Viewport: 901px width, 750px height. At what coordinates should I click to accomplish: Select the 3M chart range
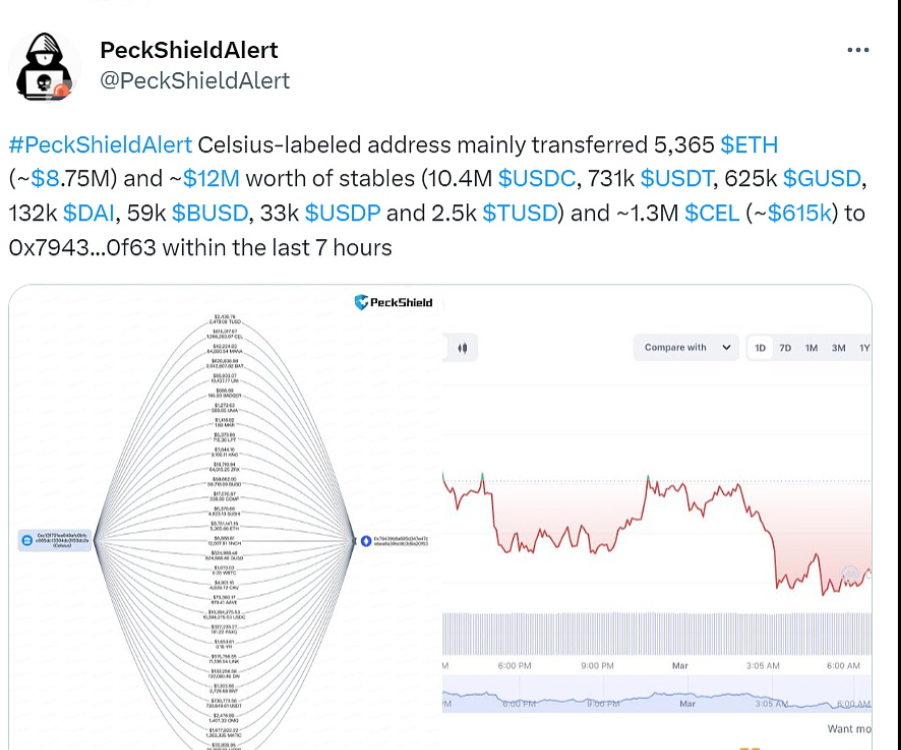838,348
